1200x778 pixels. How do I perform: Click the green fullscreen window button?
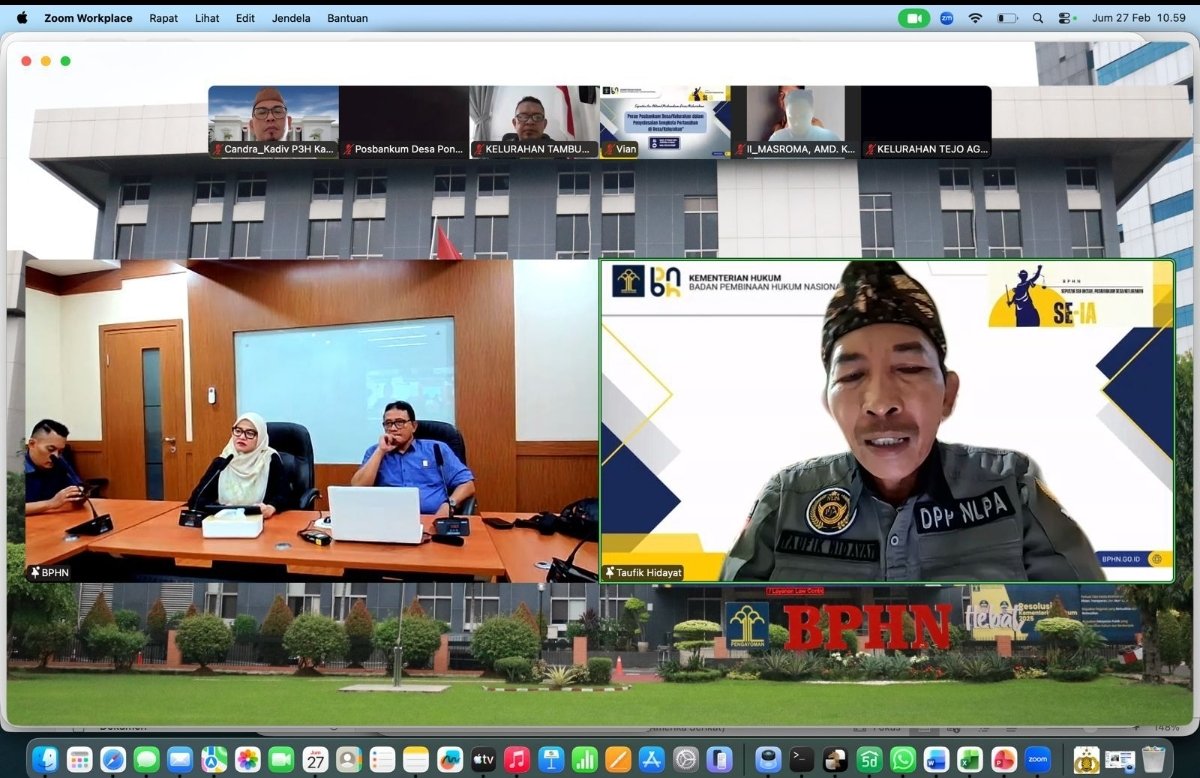pyautogui.click(x=66, y=61)
